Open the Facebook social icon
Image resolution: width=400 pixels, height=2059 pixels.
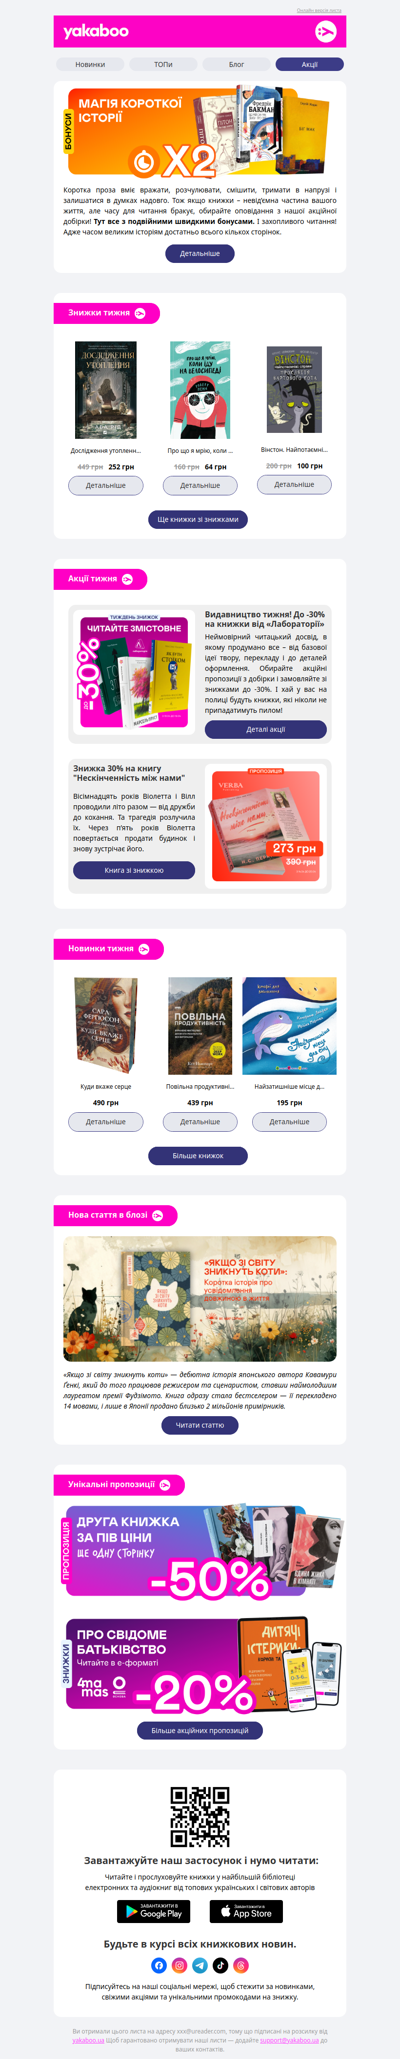(x=159, y=1965)
